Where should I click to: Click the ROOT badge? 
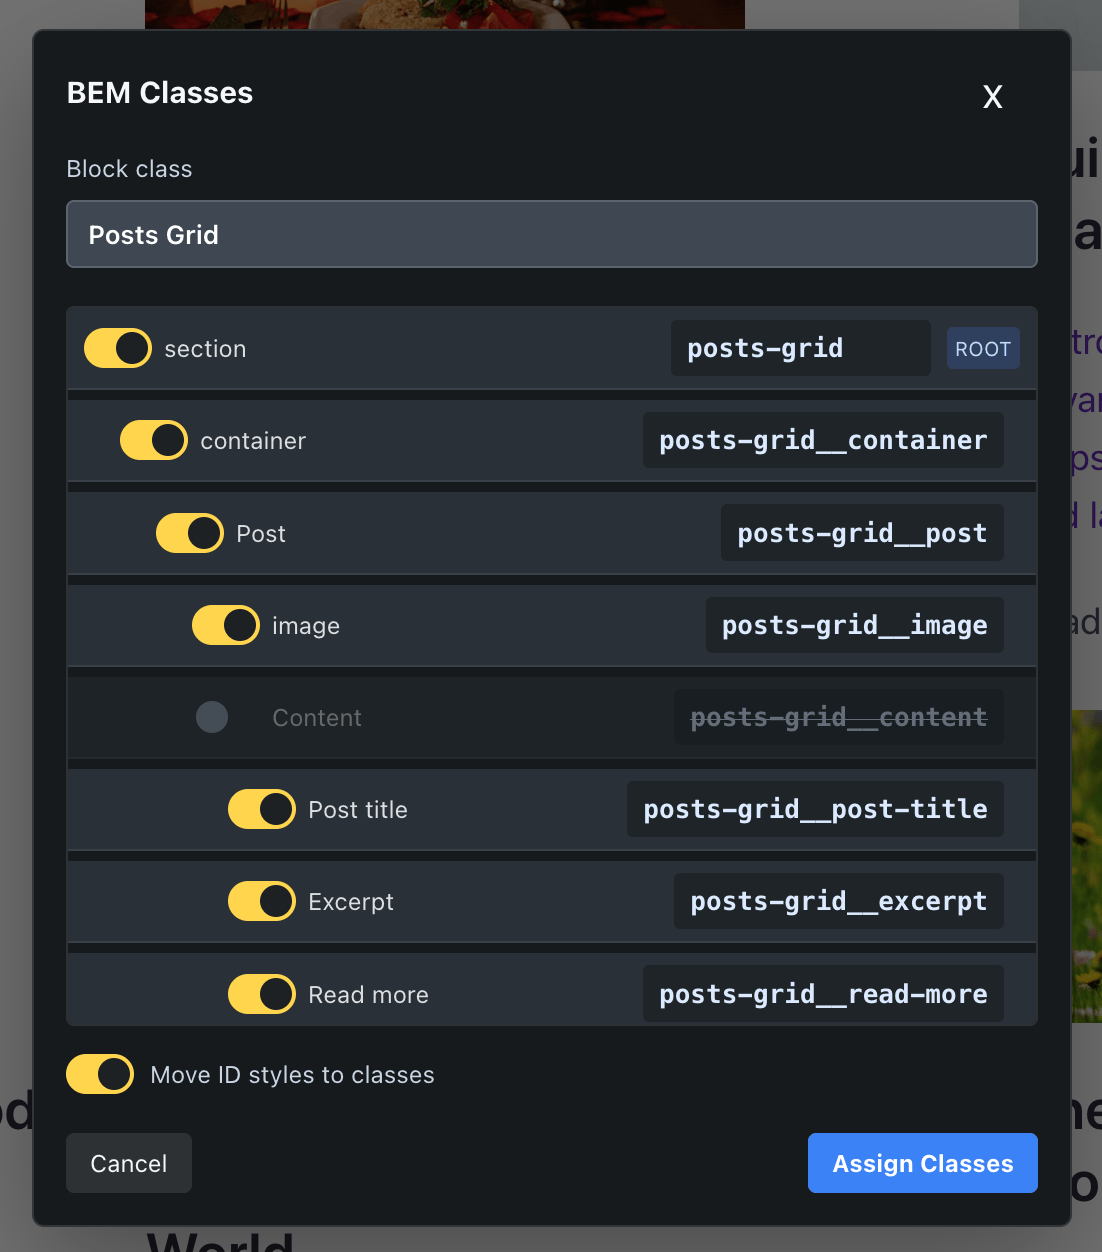click(x=983, y=348)
